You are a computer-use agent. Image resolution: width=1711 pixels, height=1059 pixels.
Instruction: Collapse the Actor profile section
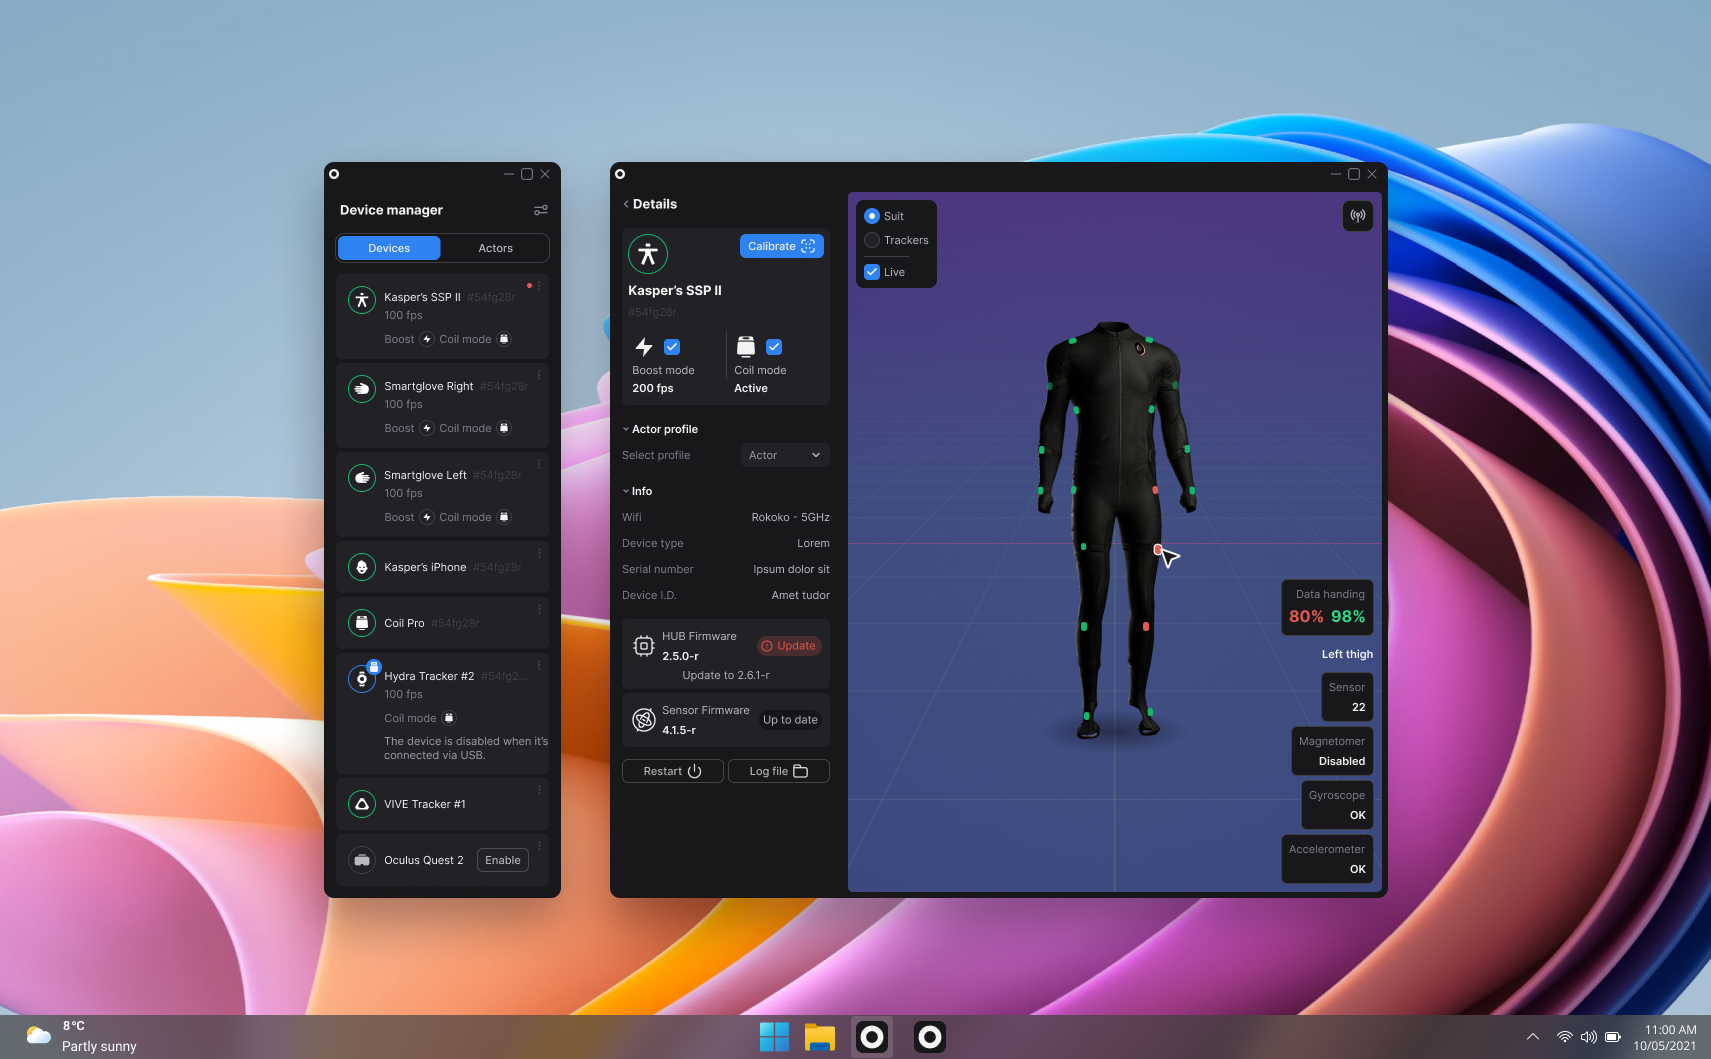[626, 429]
